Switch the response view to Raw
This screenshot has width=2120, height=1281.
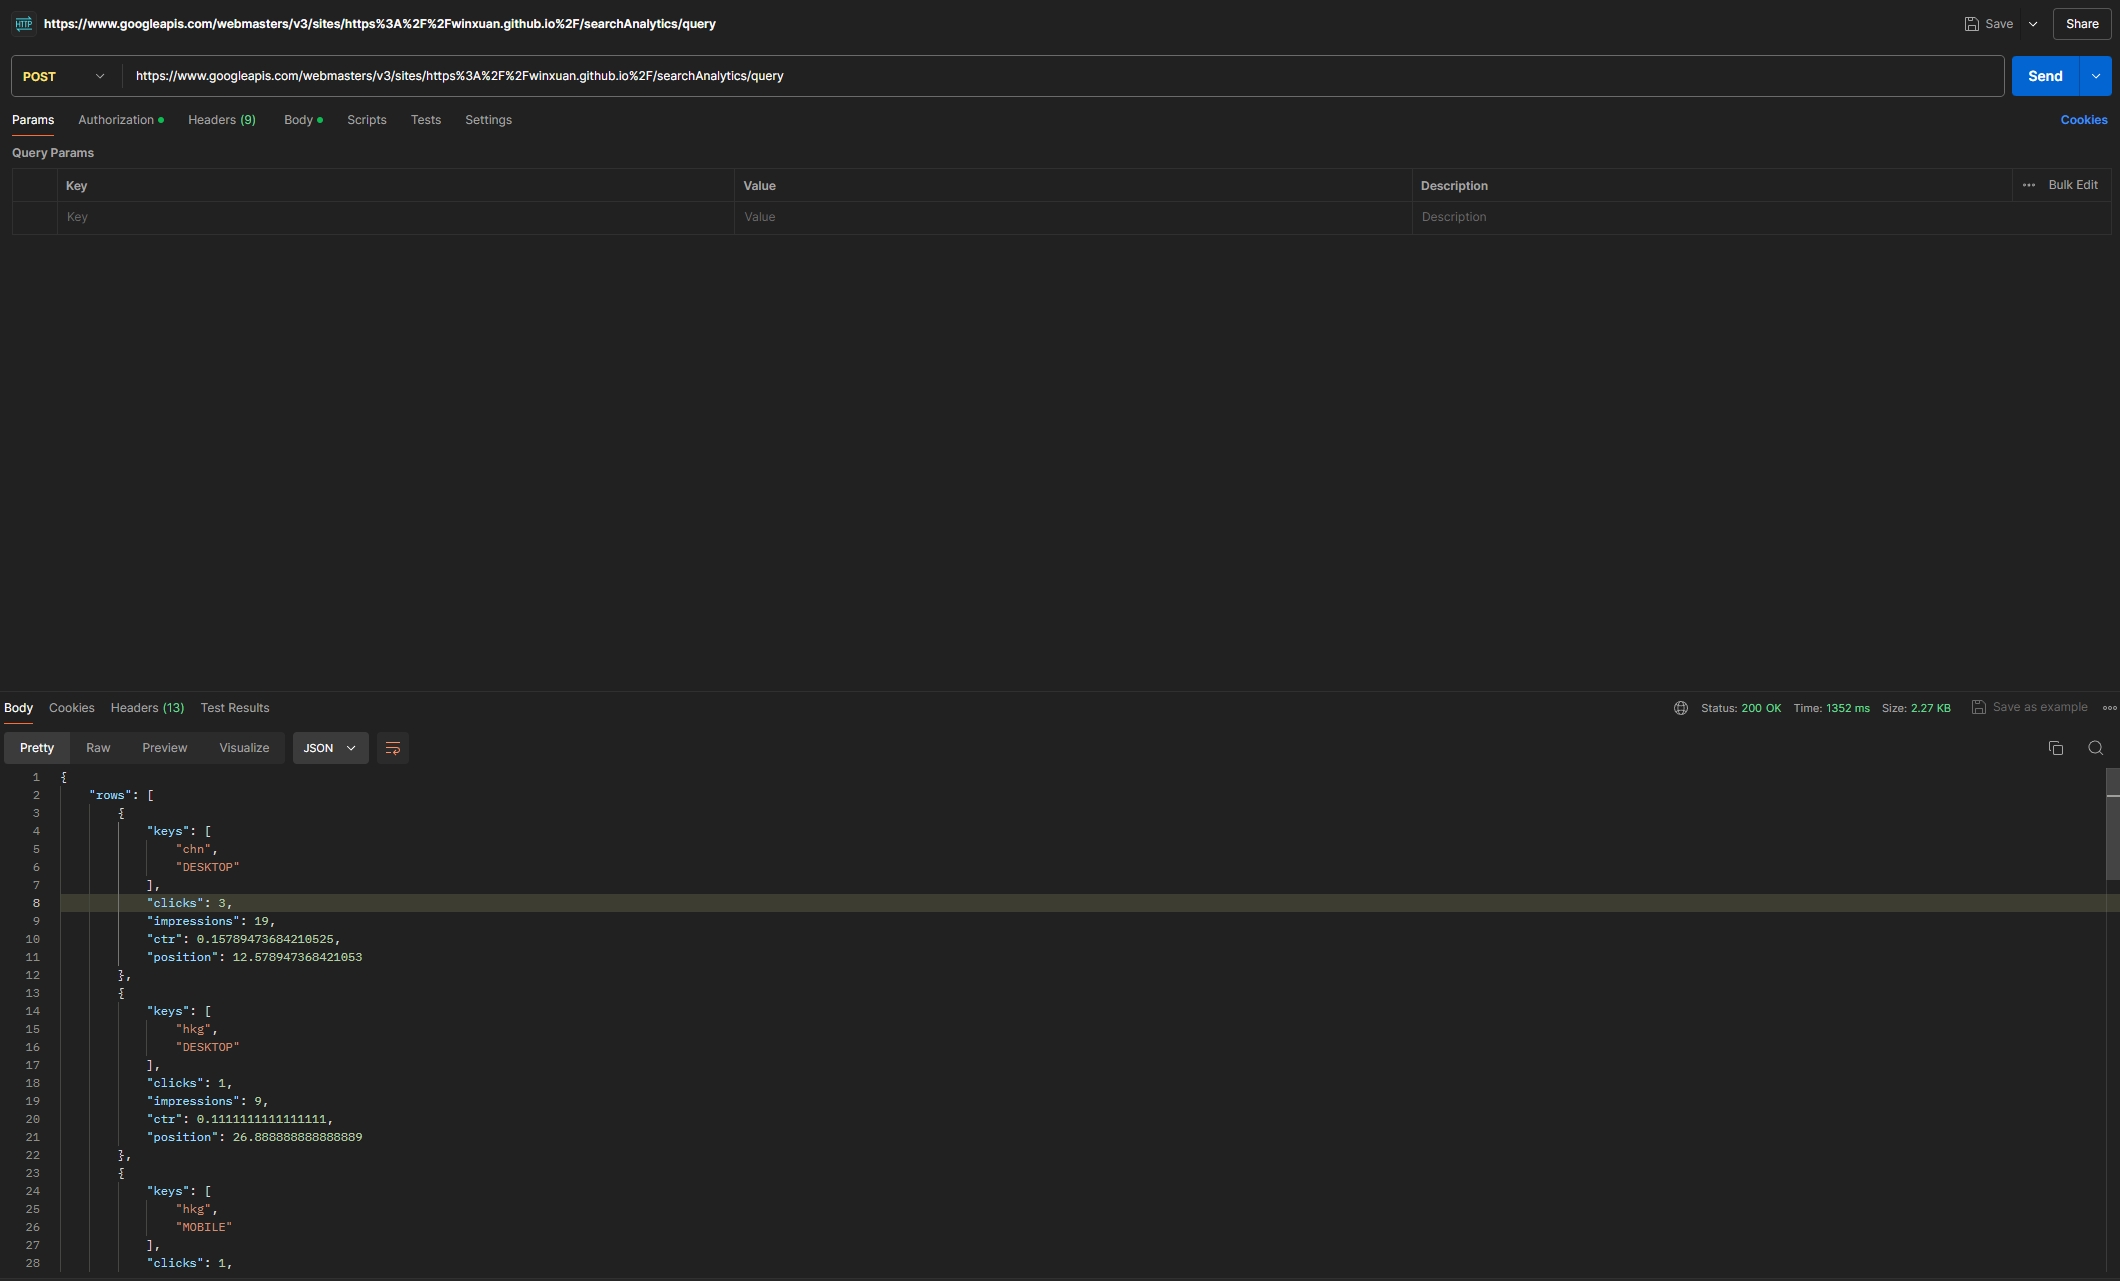pos(98,748)
